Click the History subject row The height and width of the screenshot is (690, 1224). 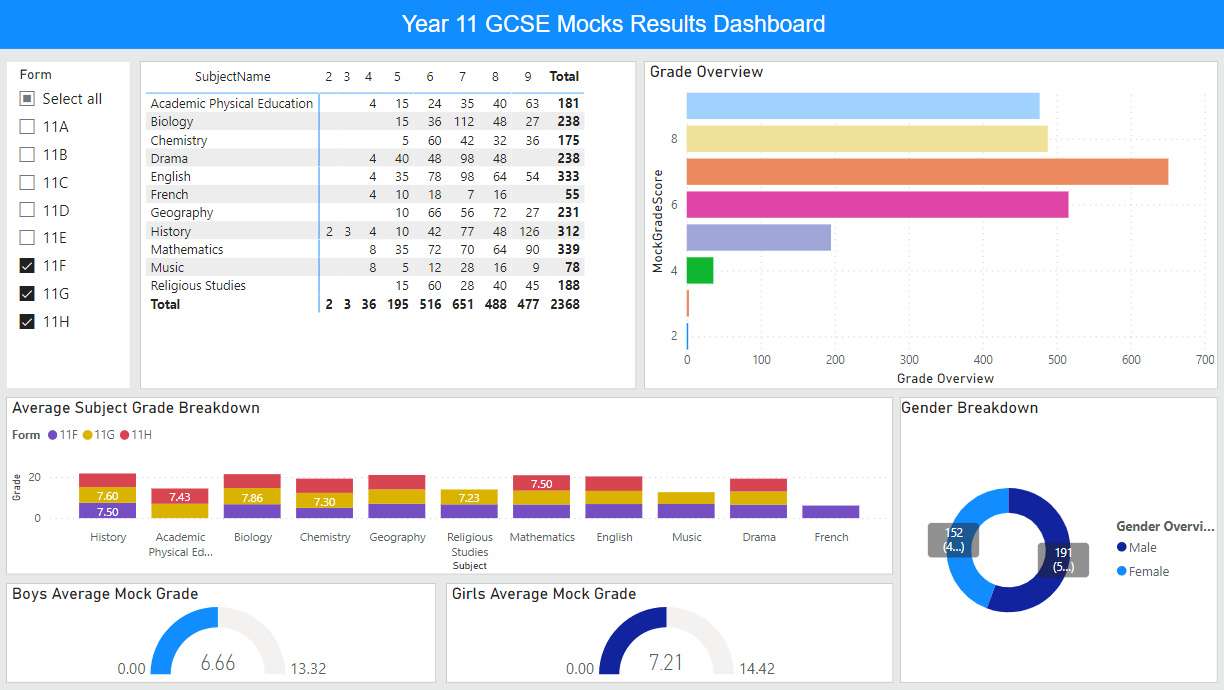pos(170,231)
